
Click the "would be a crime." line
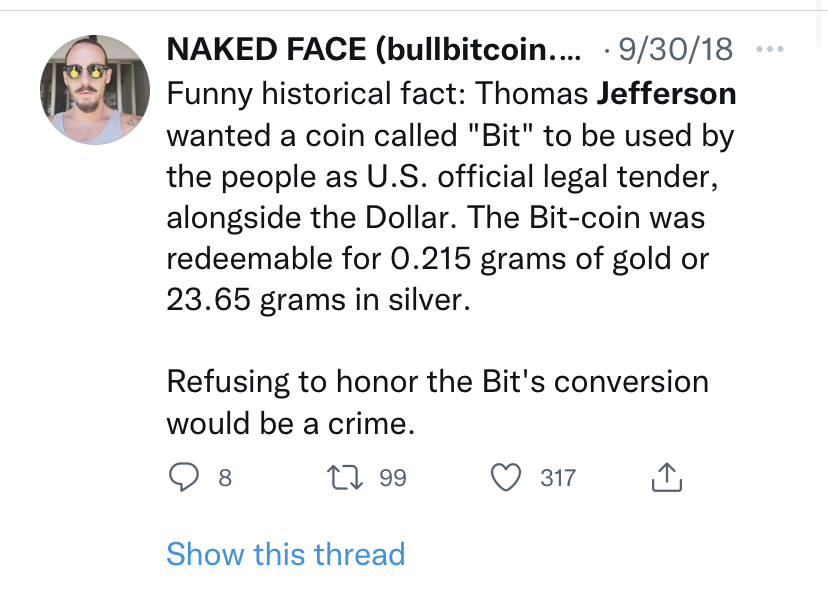pos(290,423)
